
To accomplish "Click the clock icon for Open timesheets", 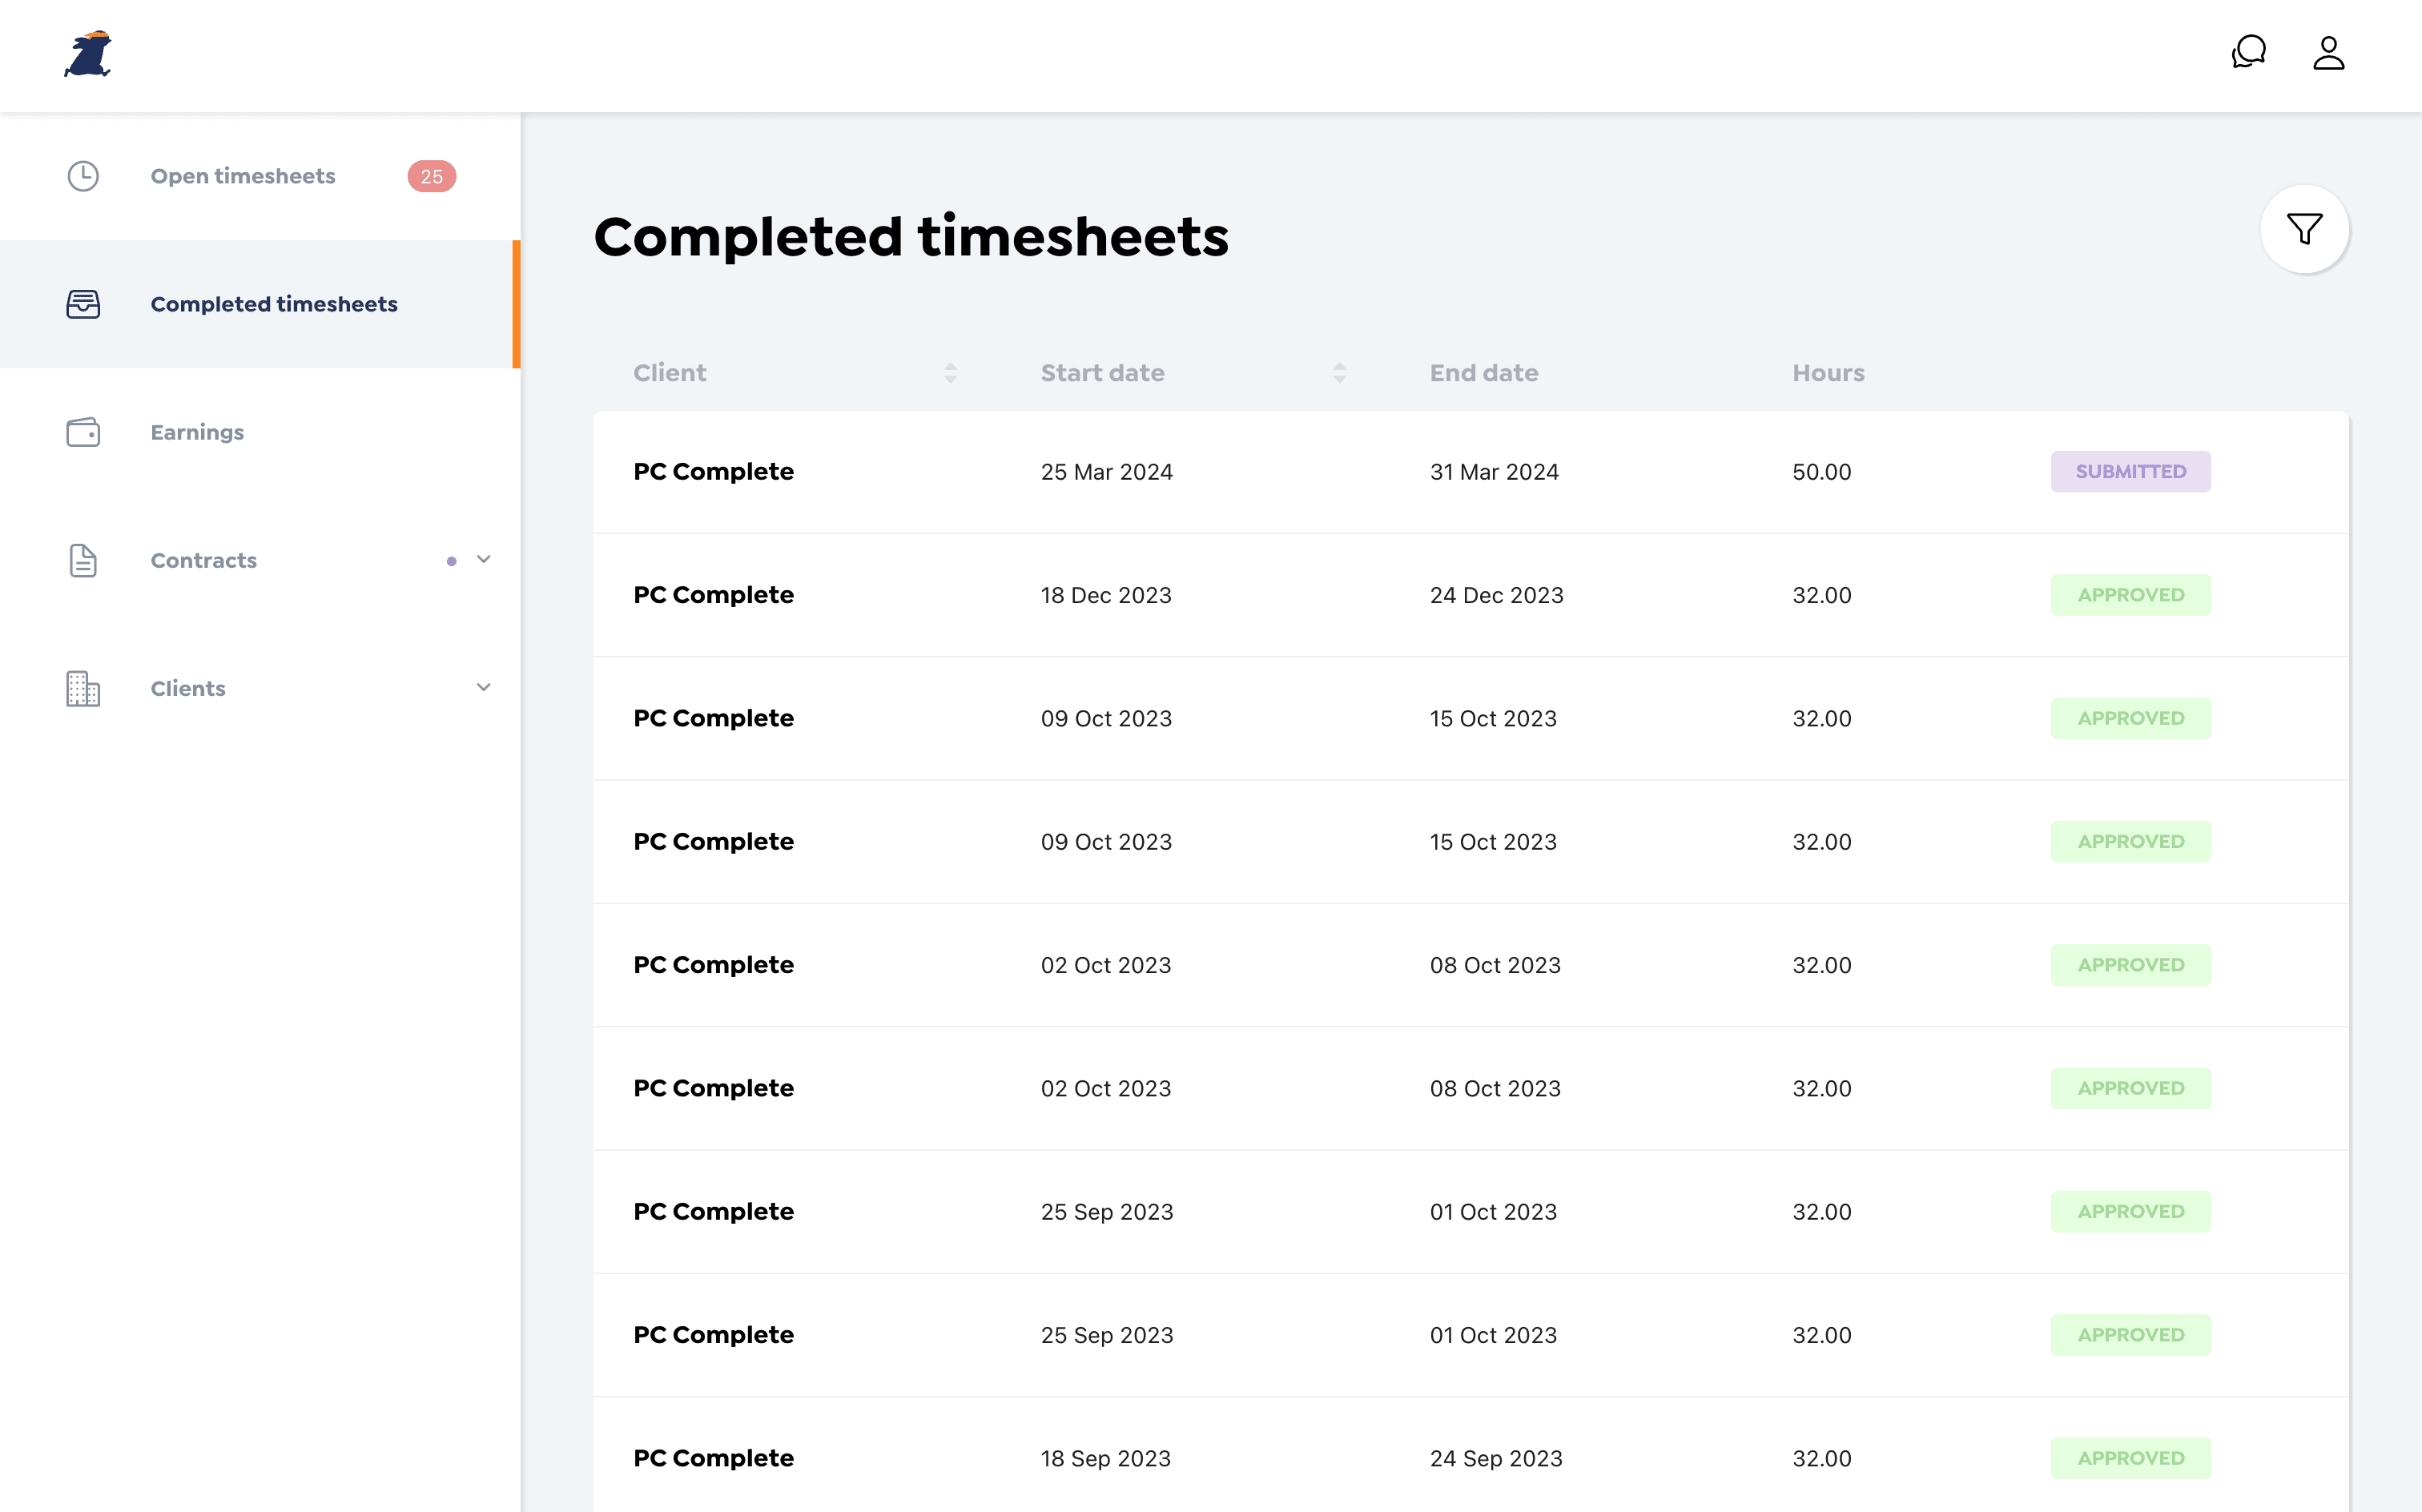I will [x=83, y=176].
